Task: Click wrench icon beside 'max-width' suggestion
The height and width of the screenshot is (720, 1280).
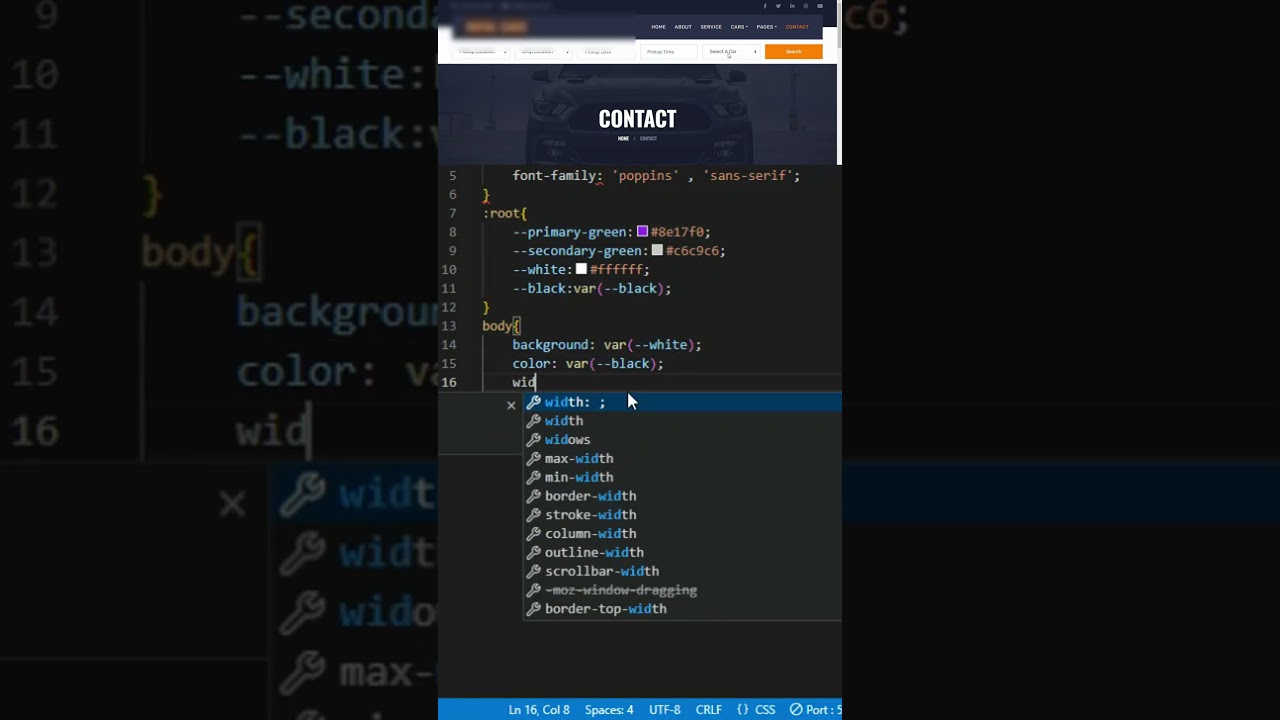Action: [534, 459]
